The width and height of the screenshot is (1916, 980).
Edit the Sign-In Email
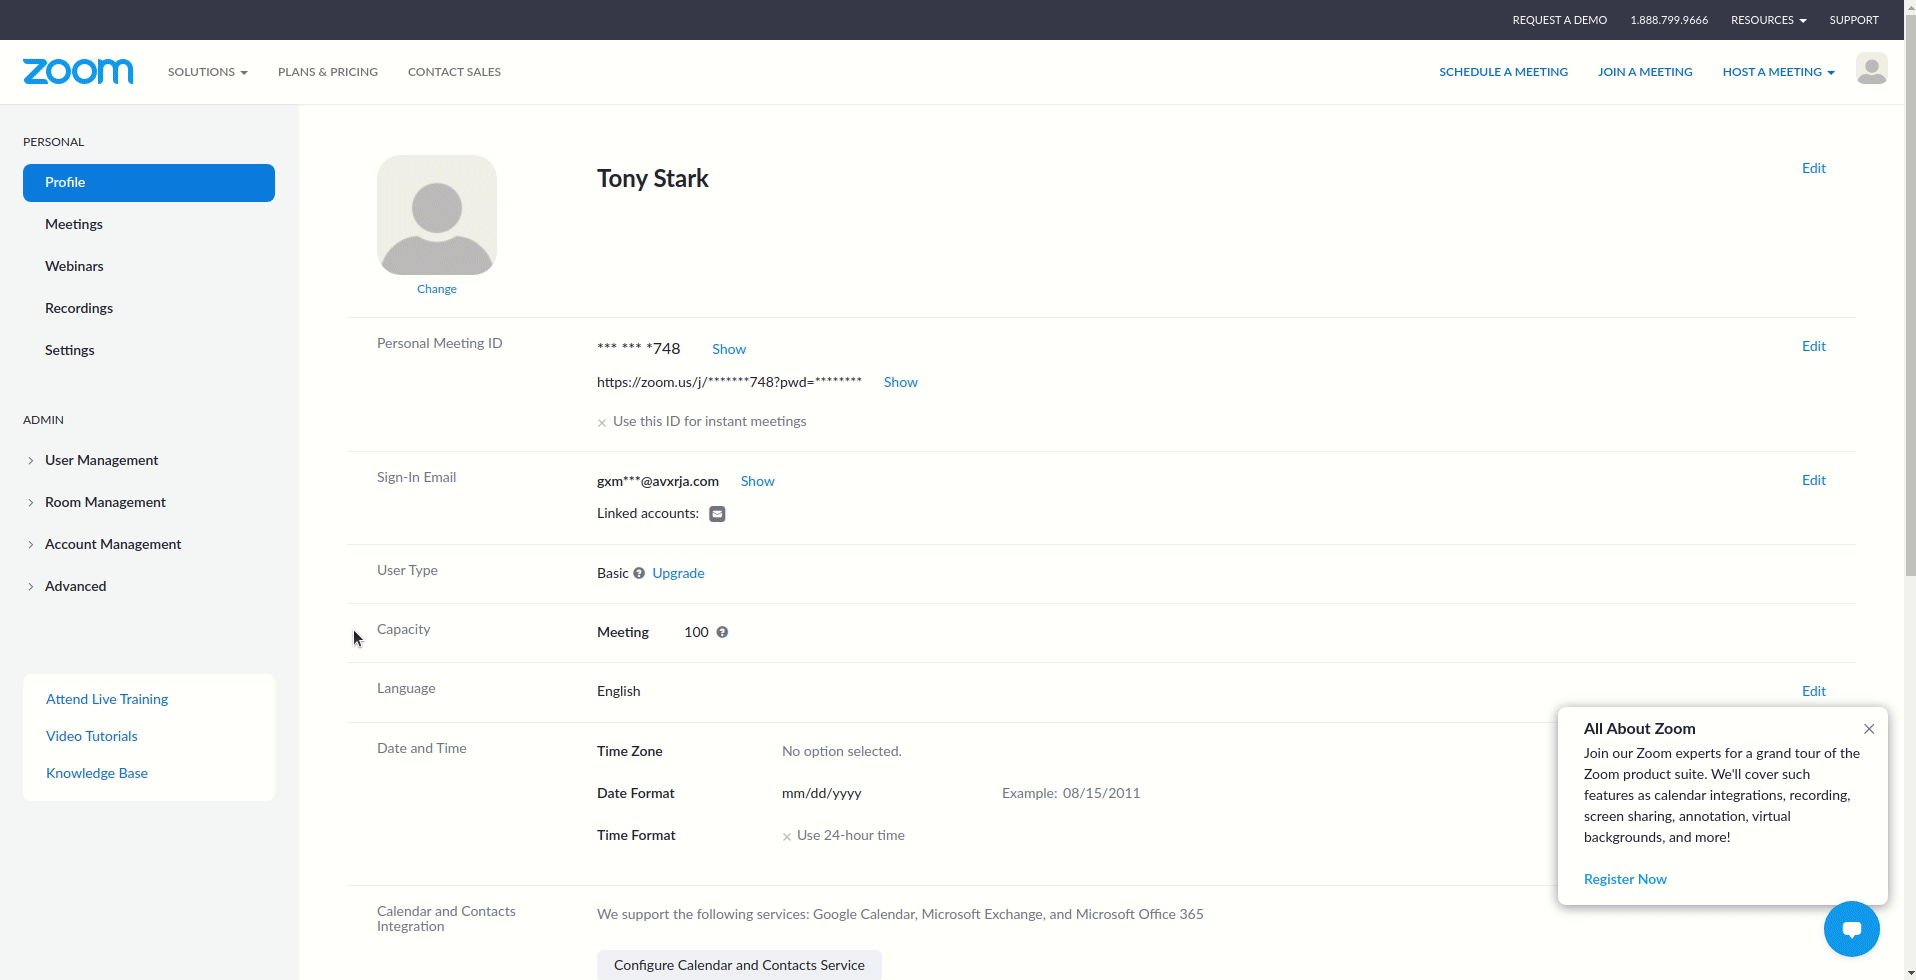[1813, 480]
